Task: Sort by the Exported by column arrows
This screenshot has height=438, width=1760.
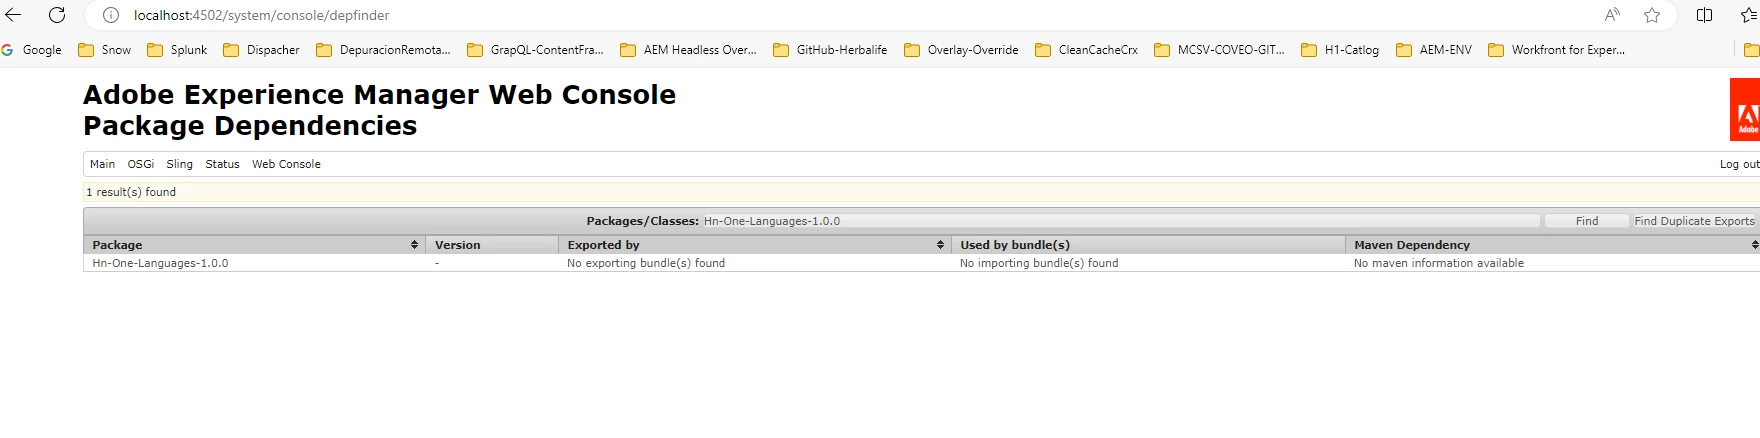Action: (940, 245)
